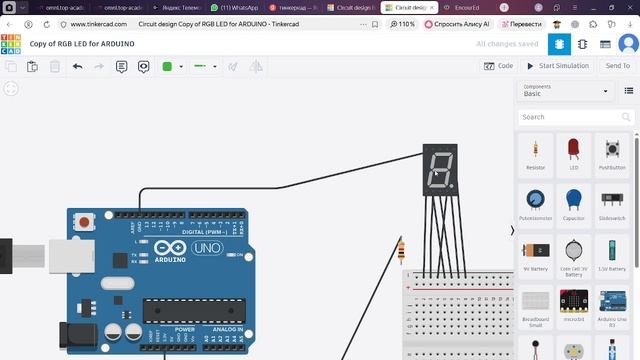Image resolution: width=640 pixels, height=360 pixels.
Task: Collapse the components panel chevron
Action: pyautogui.click(x=512, y=231)
